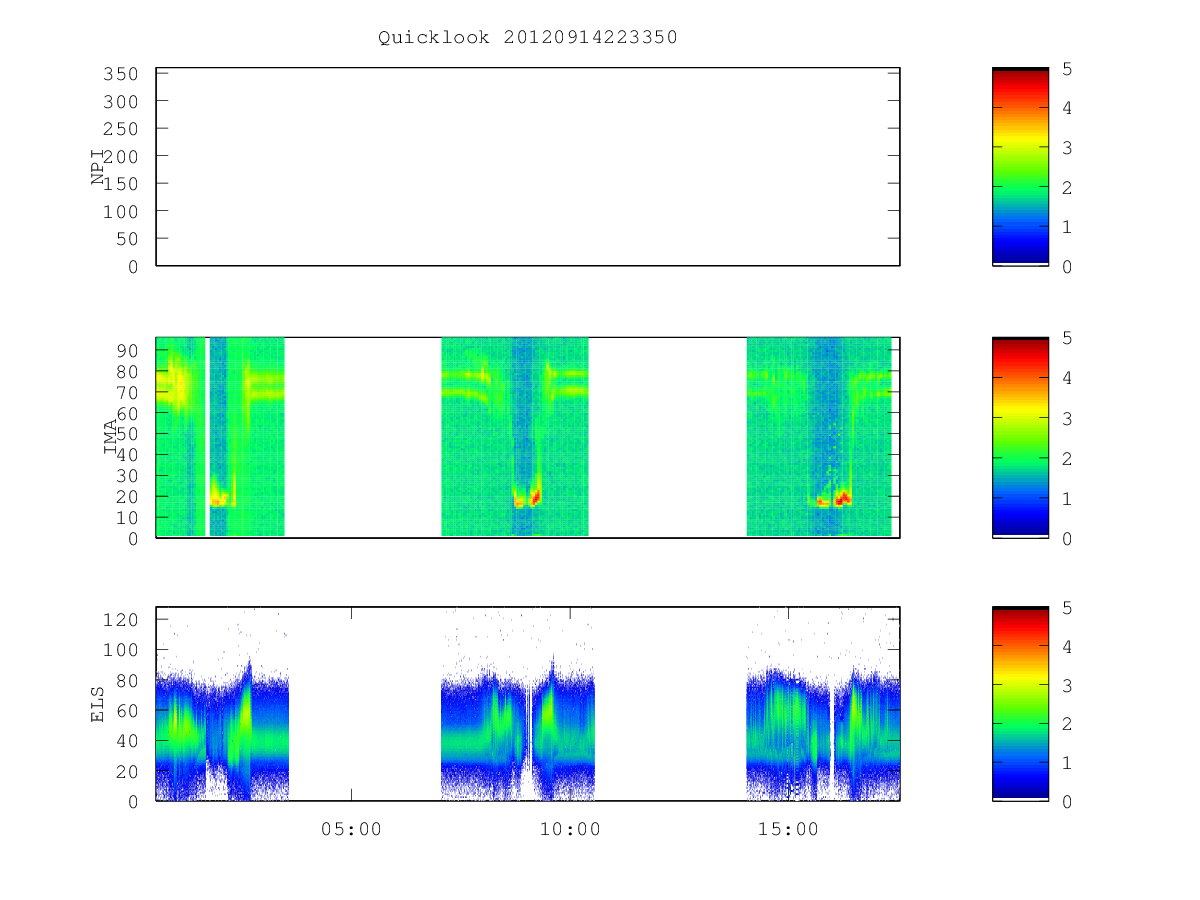This screenshot has width=1200, height=900.
Task: Click the 350 tick on NPI axis
Action: [x=119, y=74]
